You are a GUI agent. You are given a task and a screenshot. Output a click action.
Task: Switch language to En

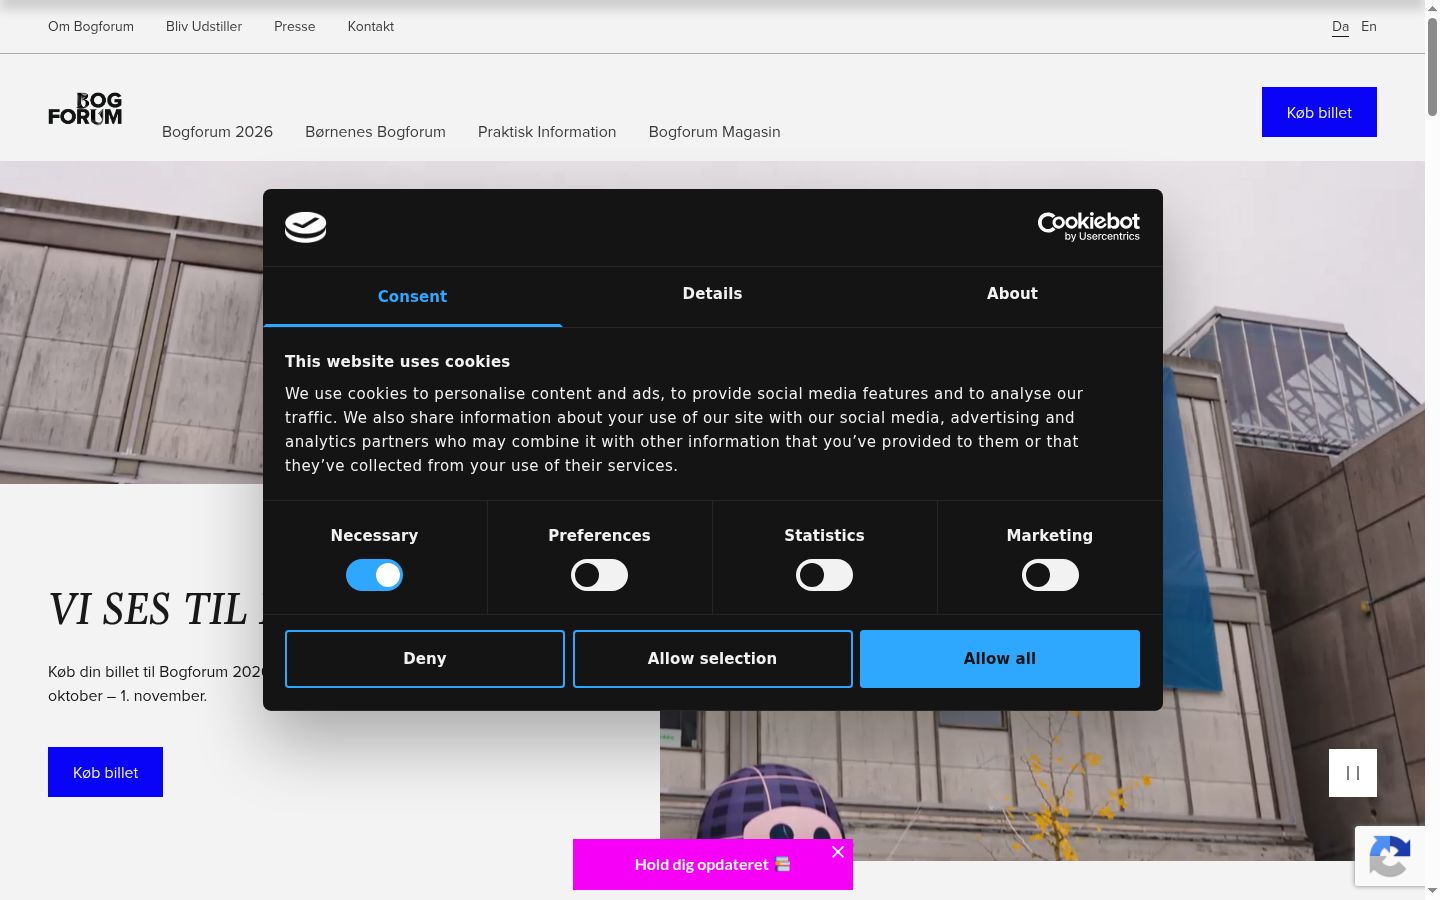click(1369, 27)
